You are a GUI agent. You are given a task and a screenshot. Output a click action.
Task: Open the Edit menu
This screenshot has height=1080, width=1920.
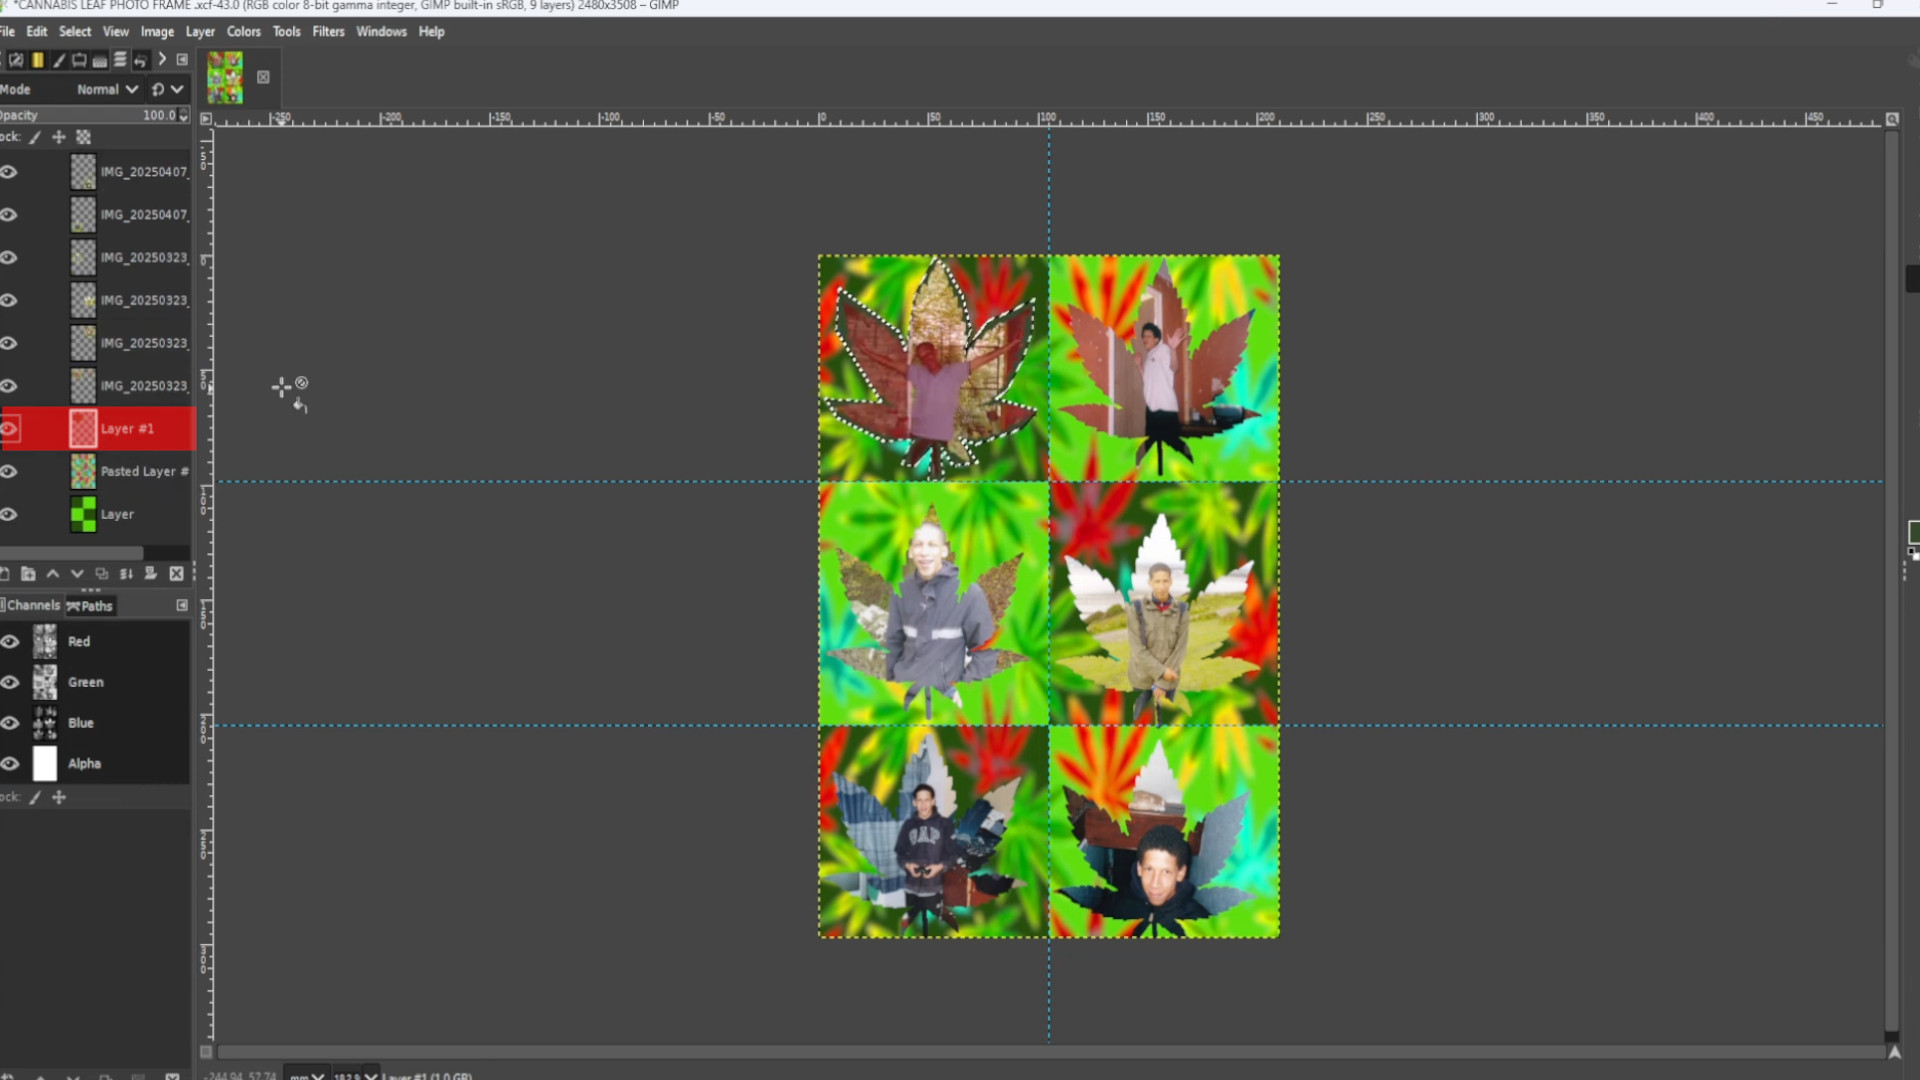[x=36, y=31]
